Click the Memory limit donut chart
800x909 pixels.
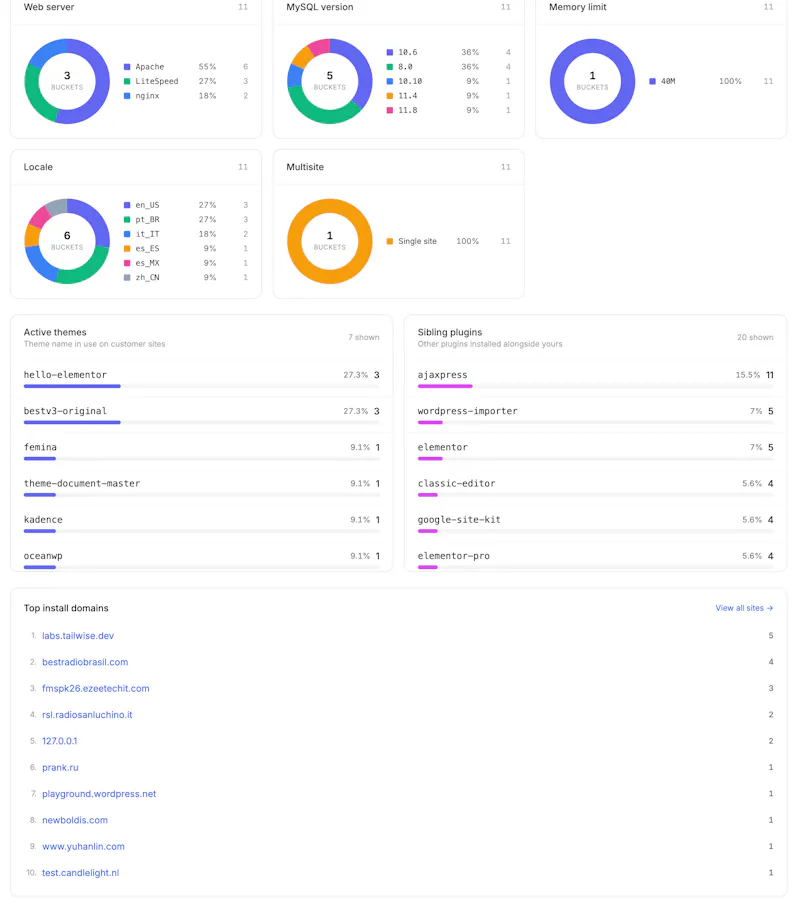pos(592,81)
